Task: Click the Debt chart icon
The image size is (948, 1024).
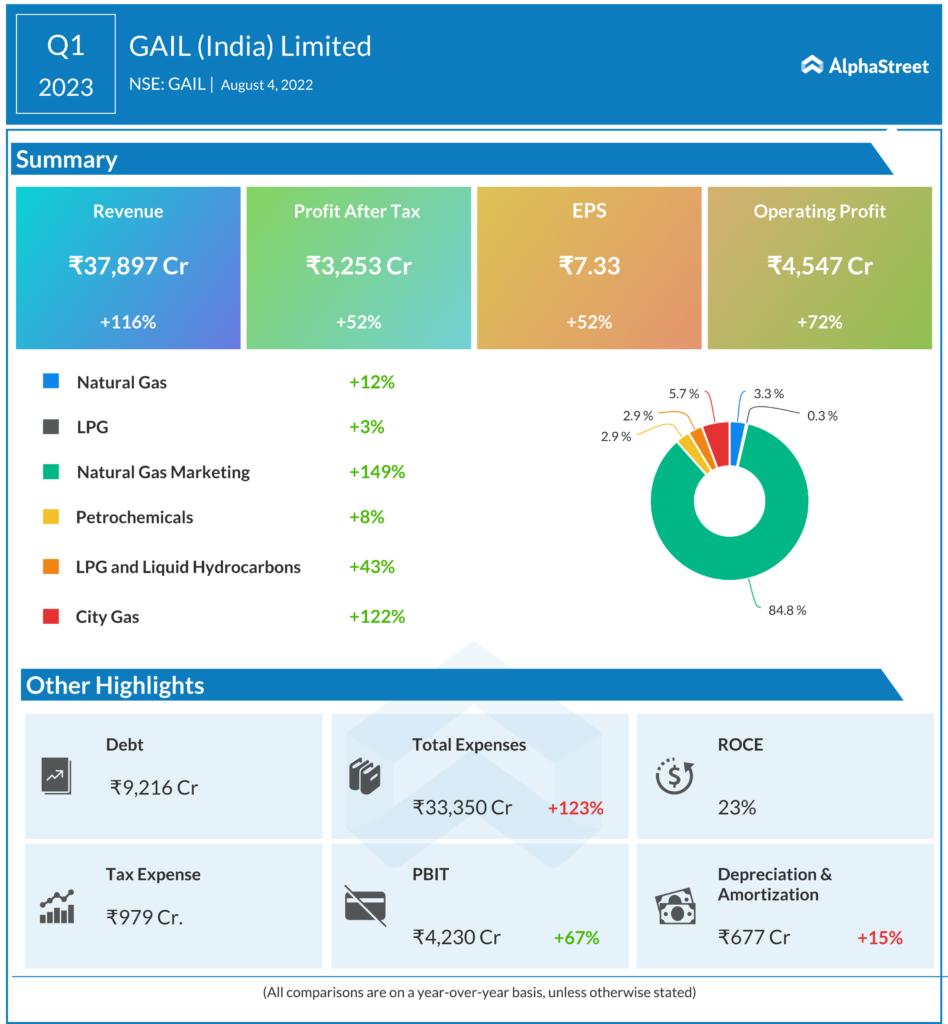Action: (x=56, y=775)
